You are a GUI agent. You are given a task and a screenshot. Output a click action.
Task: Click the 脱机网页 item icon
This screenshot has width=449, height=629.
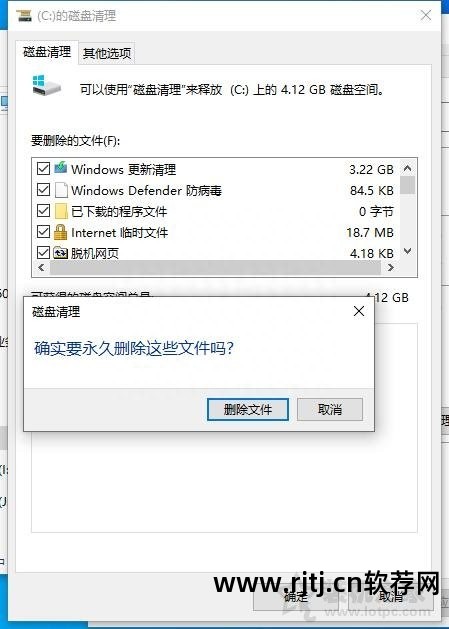coord(60,253)
